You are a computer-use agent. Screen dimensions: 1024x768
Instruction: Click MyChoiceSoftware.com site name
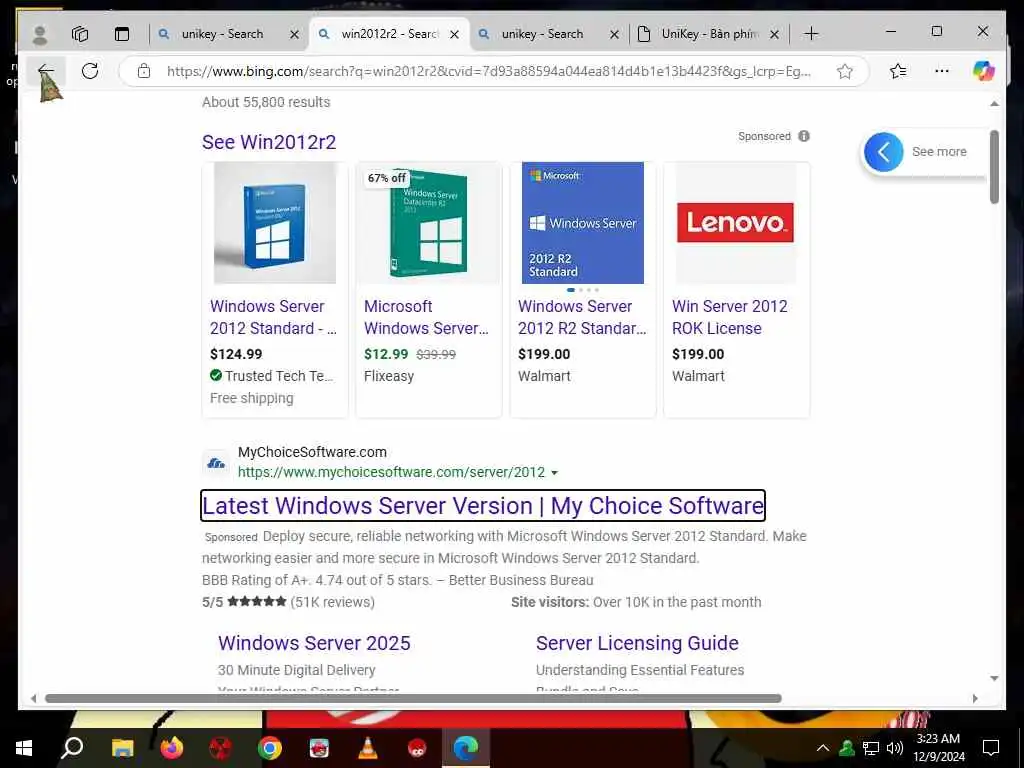pos(312,452)
